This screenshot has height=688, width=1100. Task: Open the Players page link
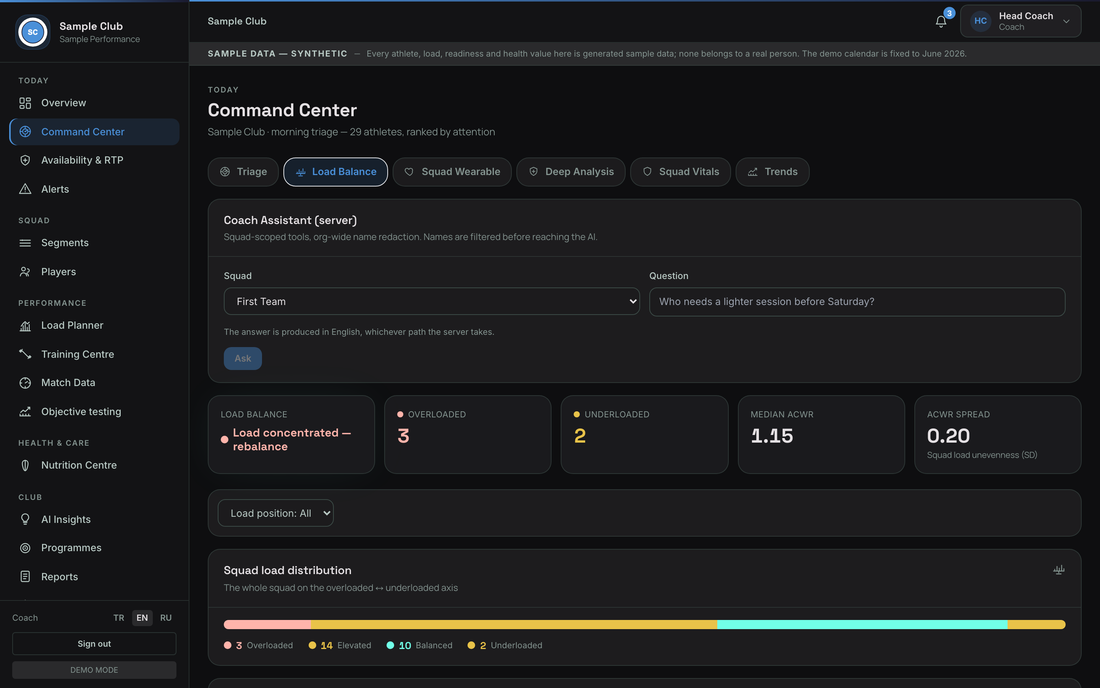tap(94, 271)
